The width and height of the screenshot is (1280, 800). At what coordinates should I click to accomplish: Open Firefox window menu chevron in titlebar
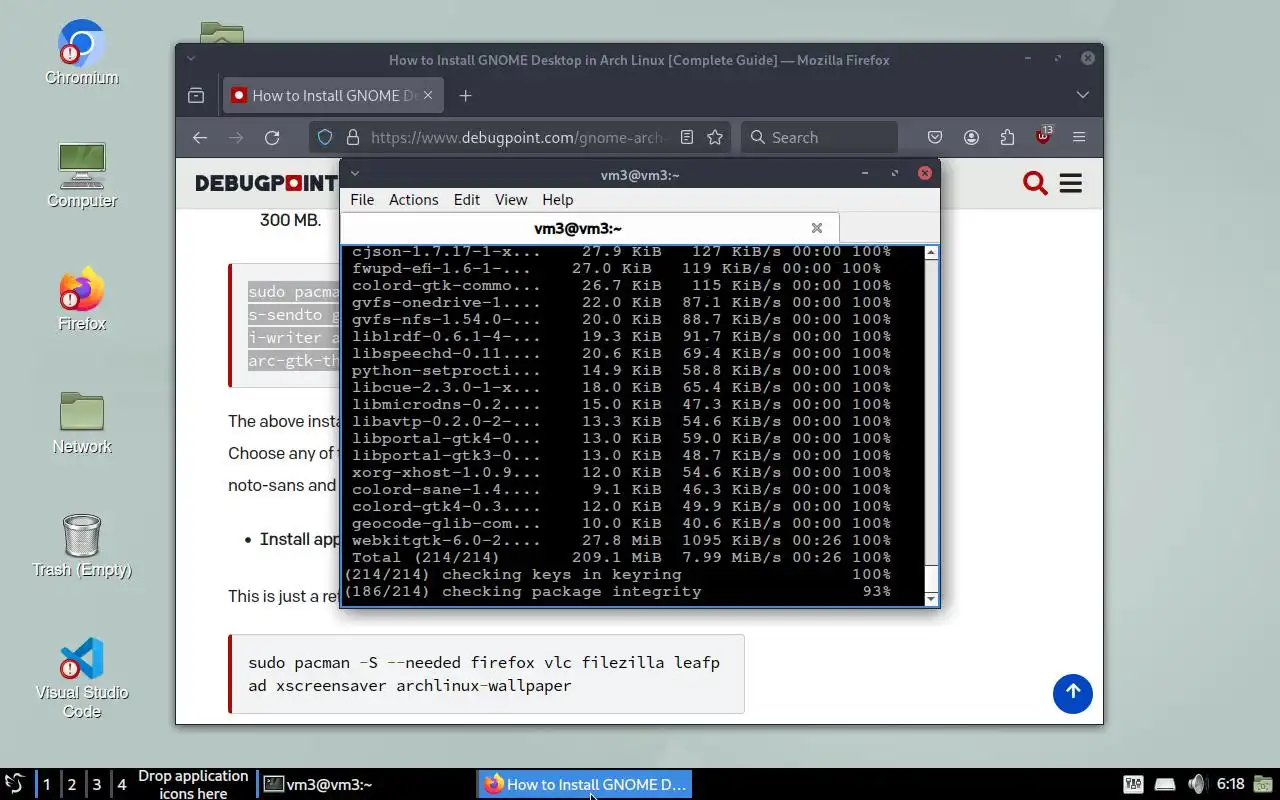[190, 59]
